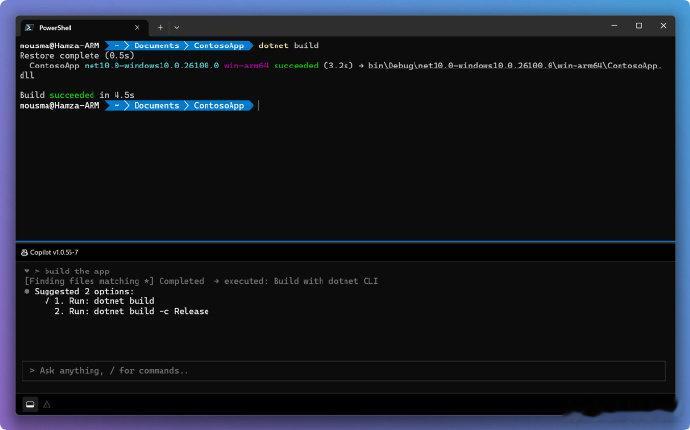Select the PowerShell tab
690x430 pixels.
pos(84,28)
